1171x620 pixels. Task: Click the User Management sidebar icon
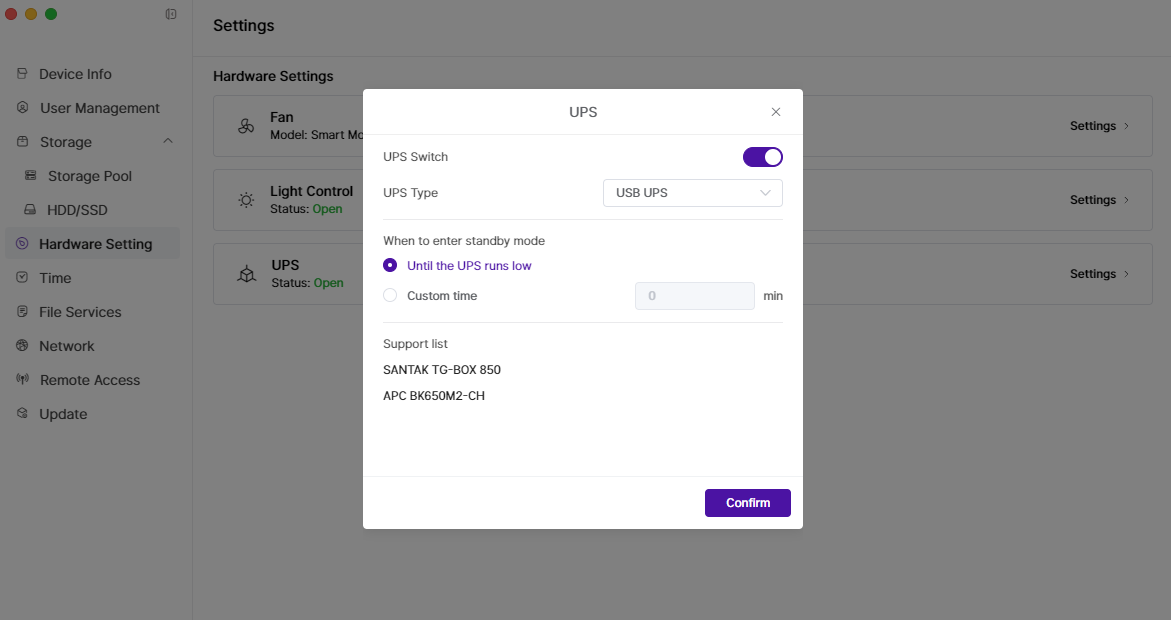(22, 108)
